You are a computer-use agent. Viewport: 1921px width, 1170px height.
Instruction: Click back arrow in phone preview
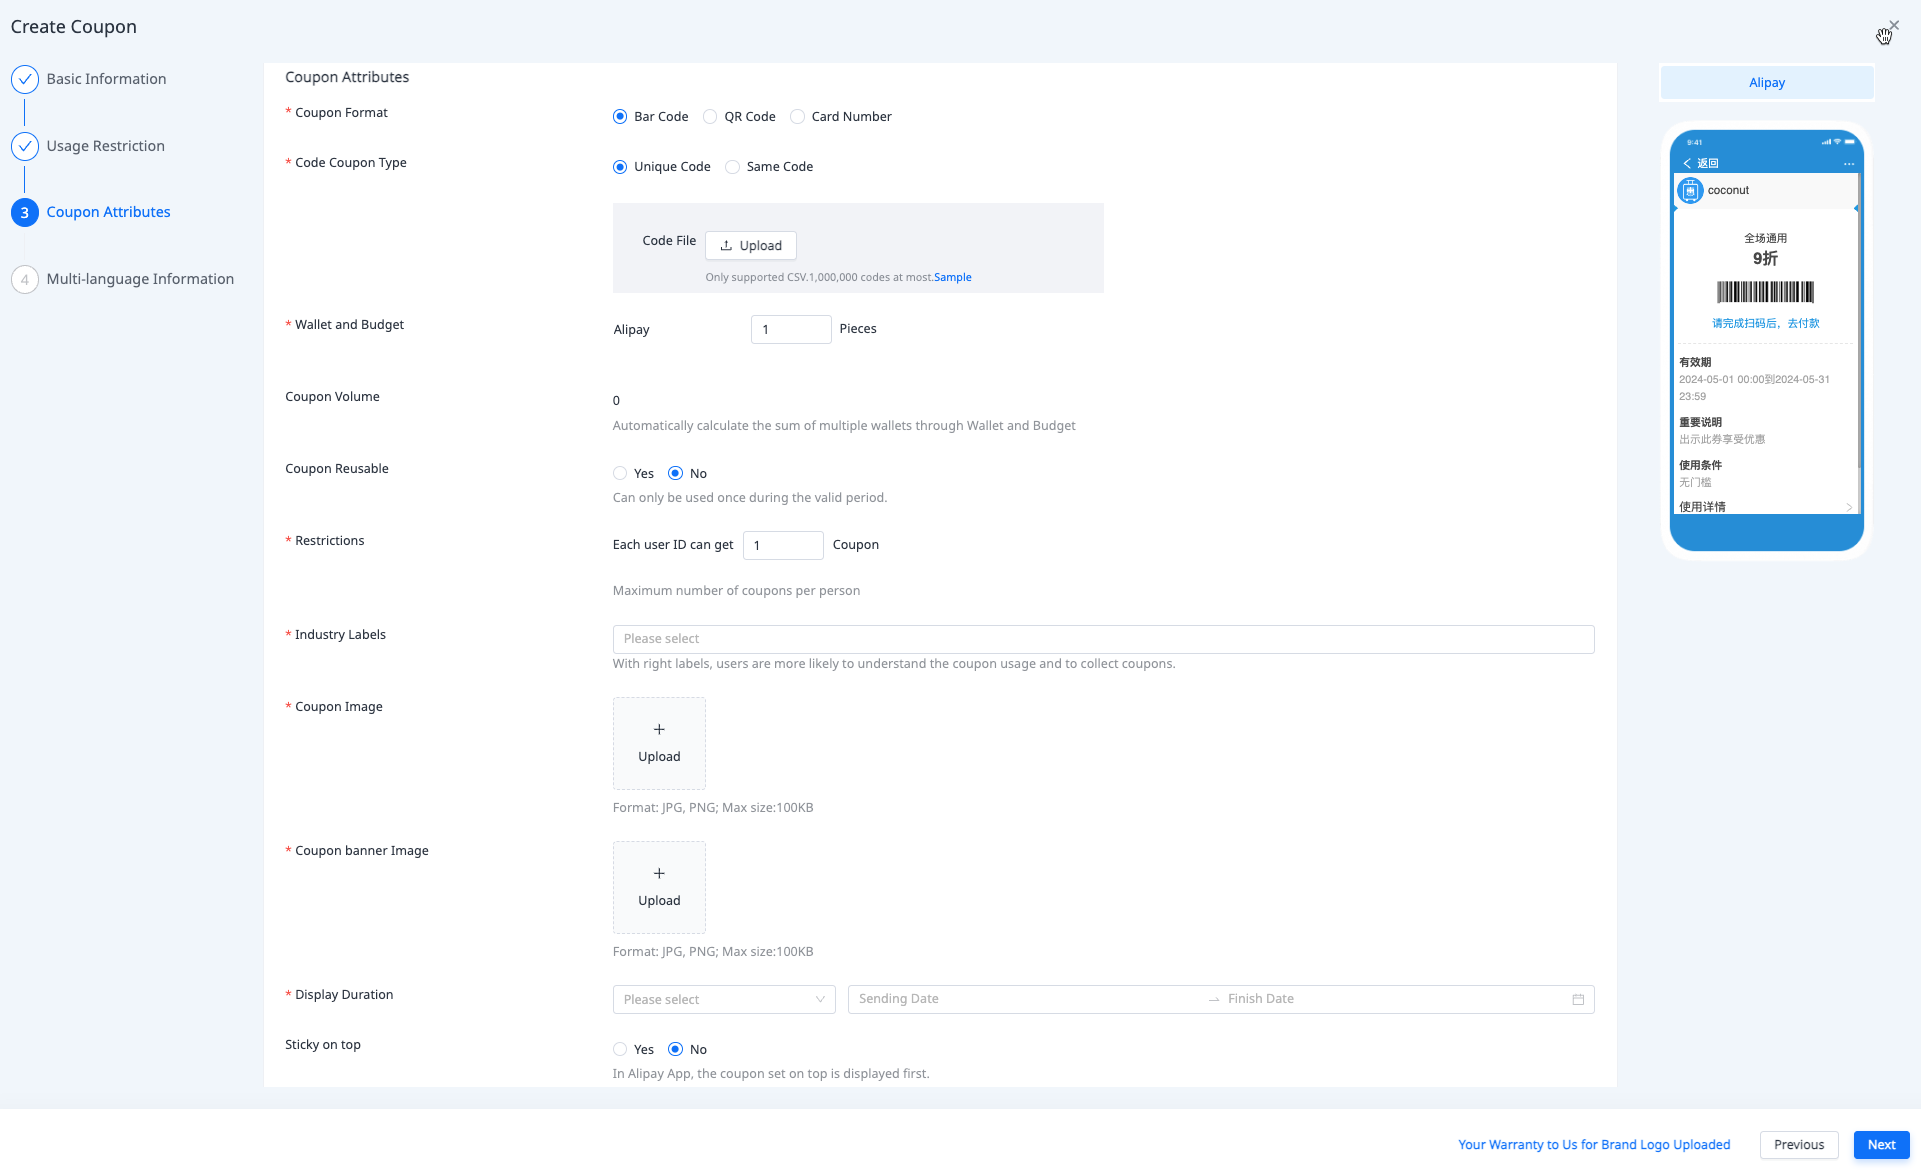[1687, 163]
